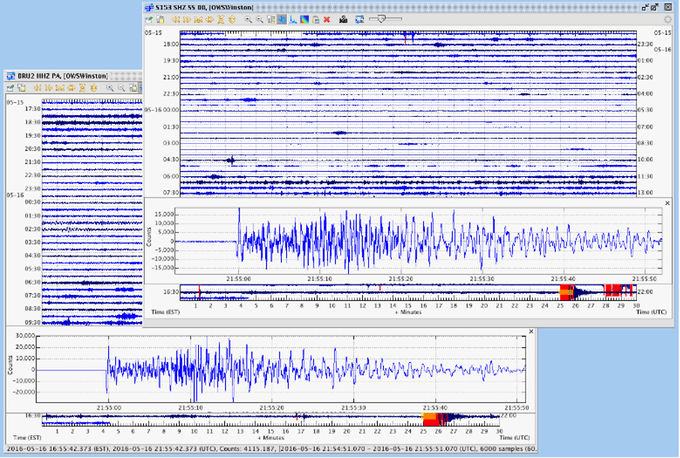680x458 pixels.
Task: Open helicorder settings in the BRU2 window
Action: [10, 88]
